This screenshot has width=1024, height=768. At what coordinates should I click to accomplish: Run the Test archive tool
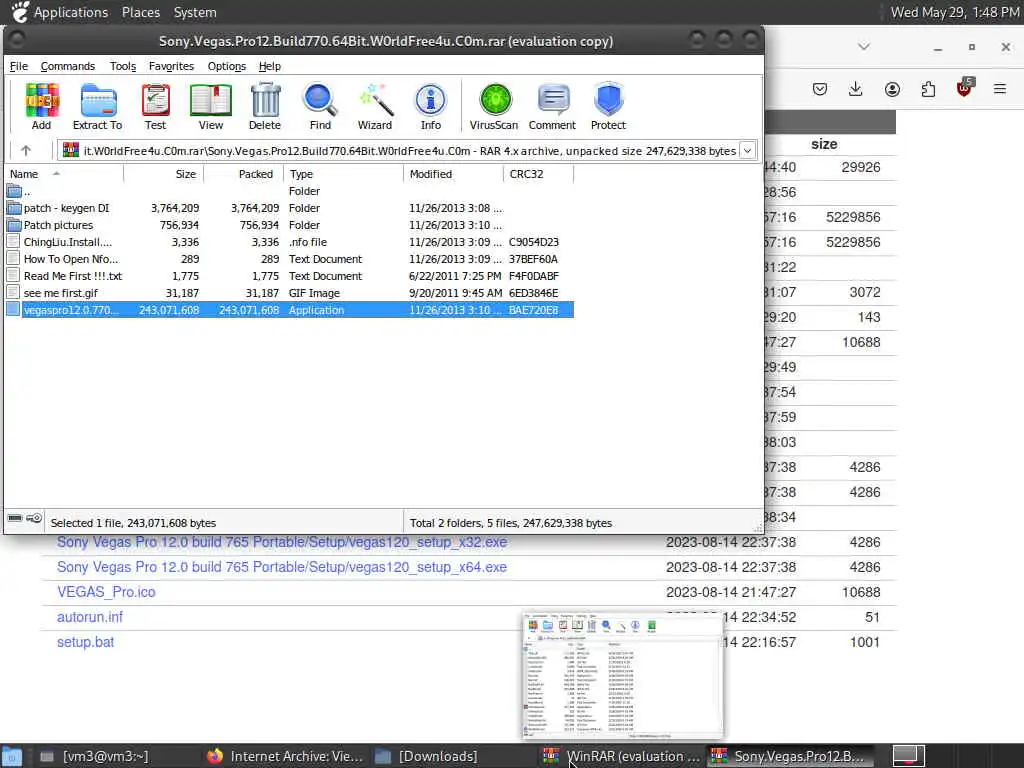click(155, 106)
